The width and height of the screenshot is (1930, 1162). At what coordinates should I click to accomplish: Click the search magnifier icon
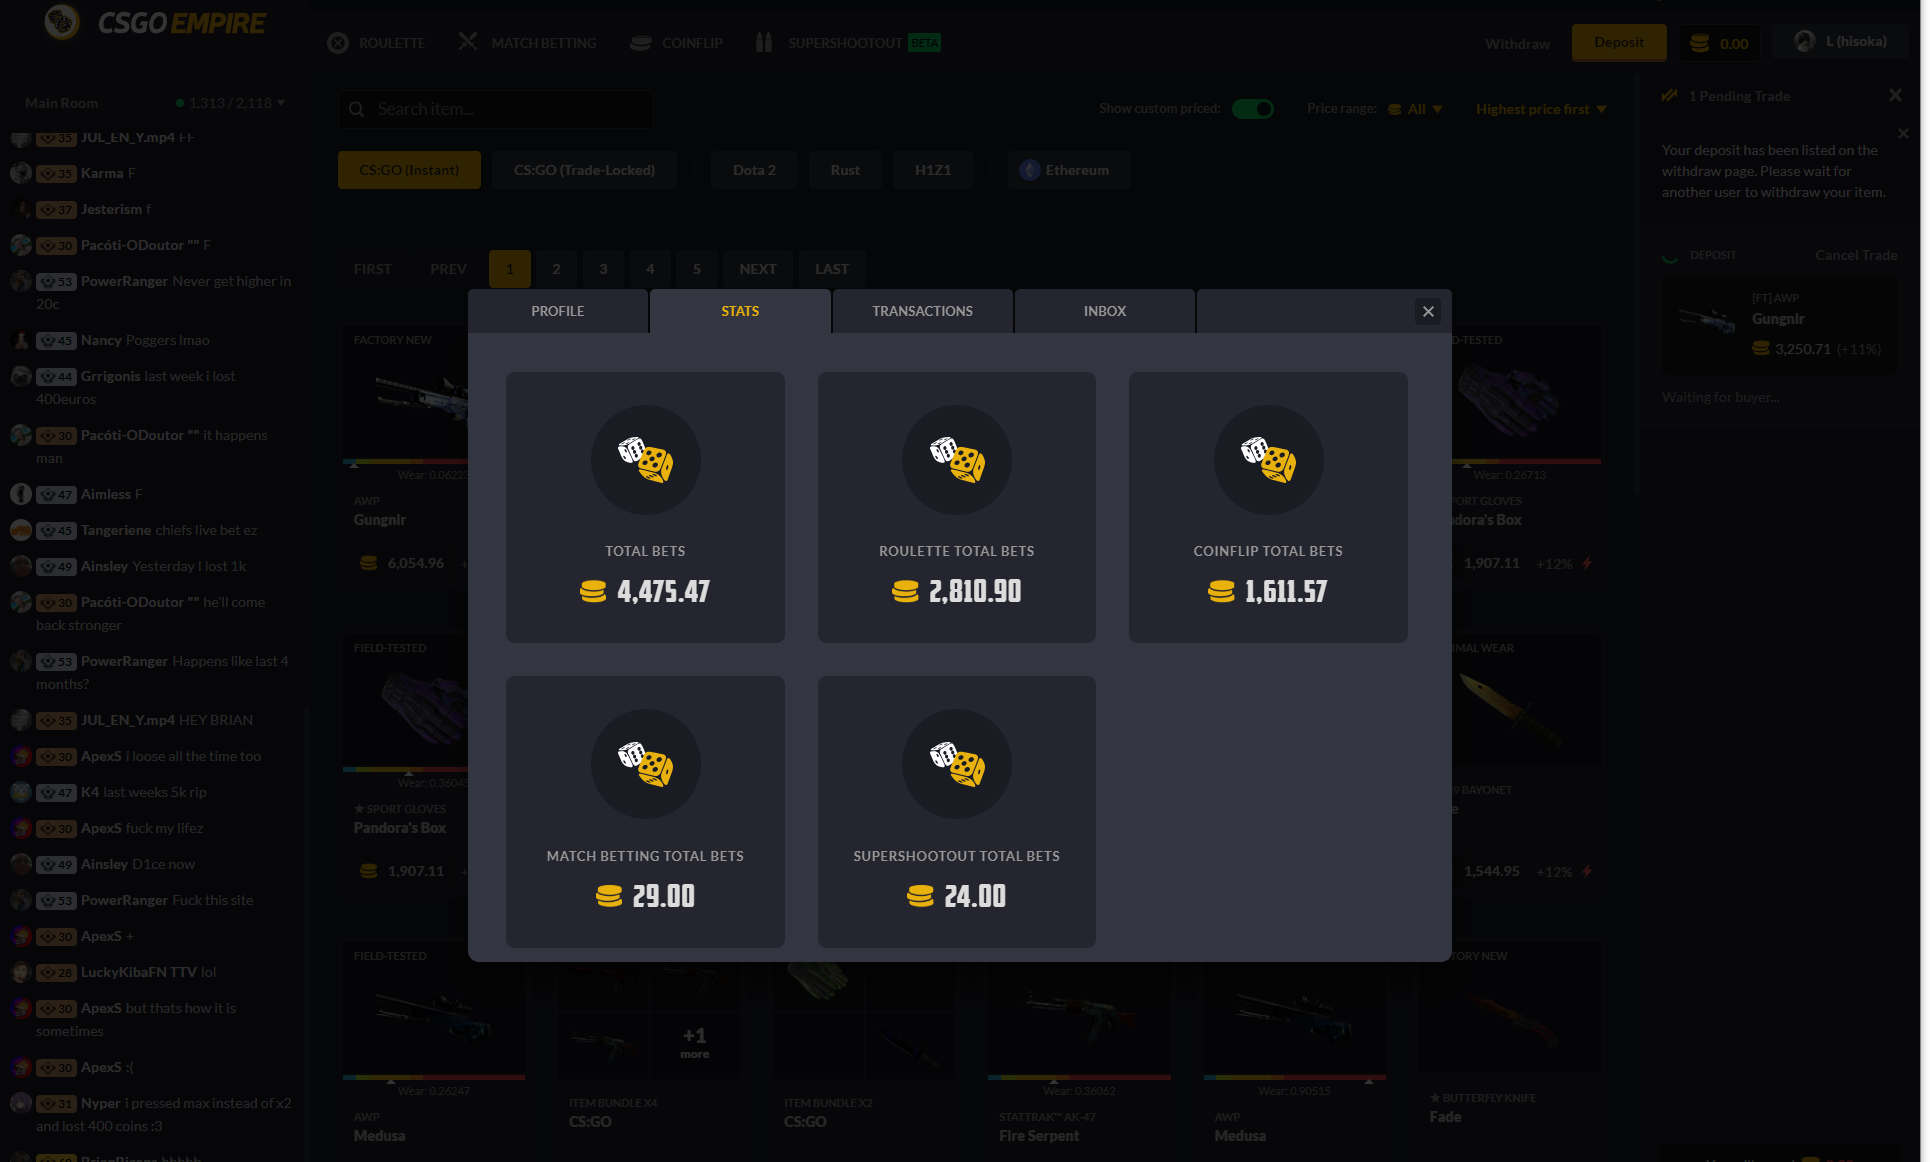coord(357,109)
